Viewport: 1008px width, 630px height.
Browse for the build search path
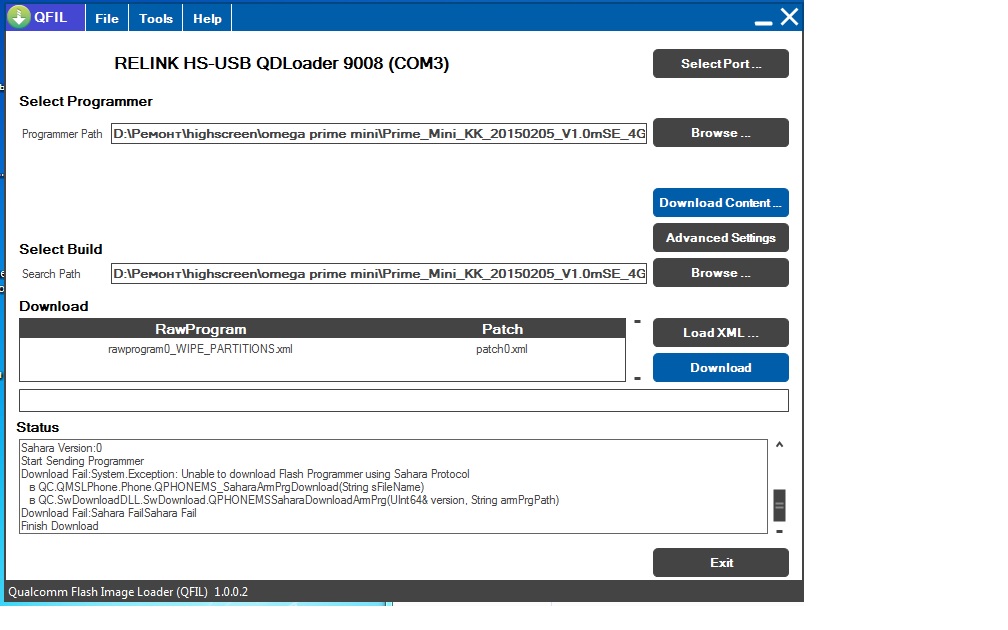pos(721,273)
